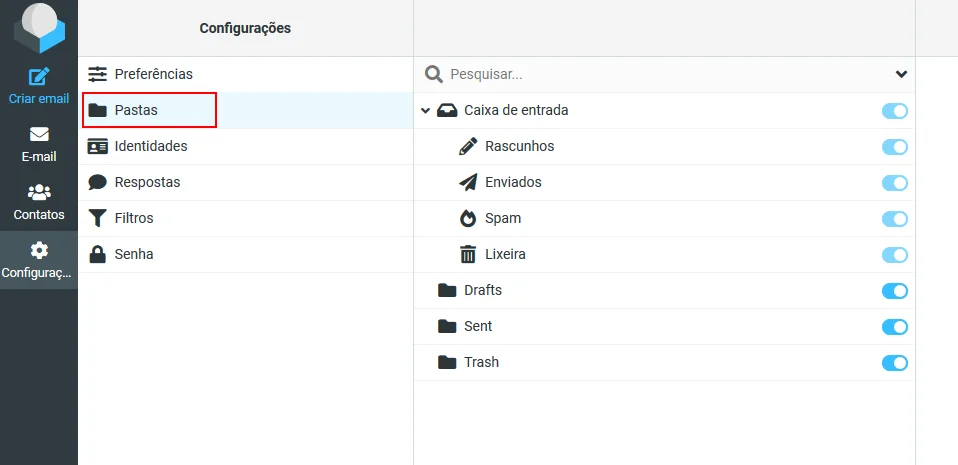Expand the search options dropdown arrow
Screen dimensions: 958x465
901,74
